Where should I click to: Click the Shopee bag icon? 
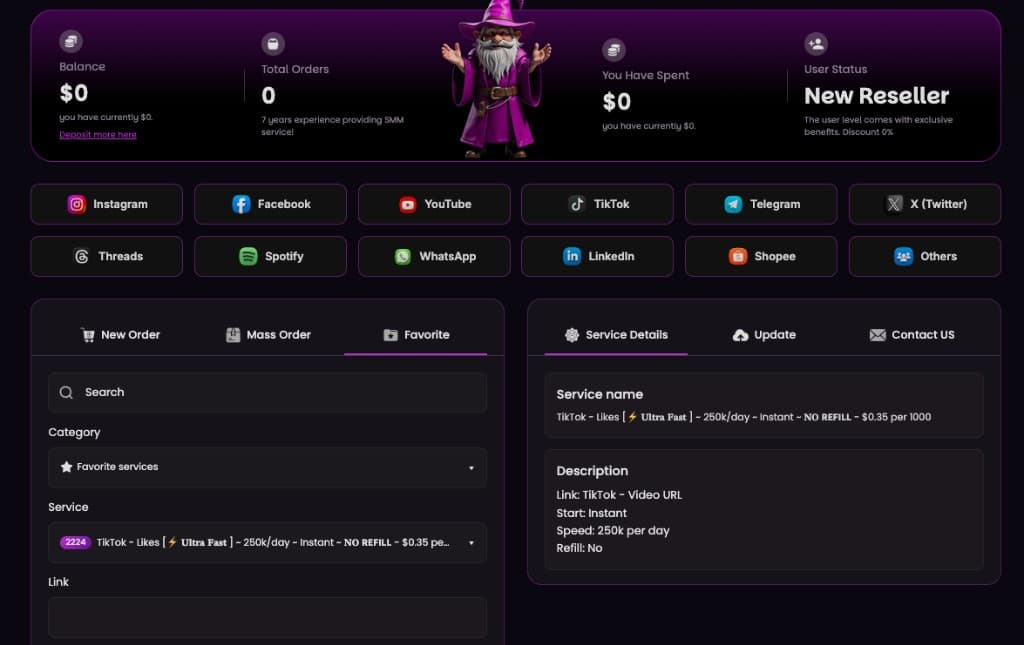pyautogui.click(x=738, y=257)
